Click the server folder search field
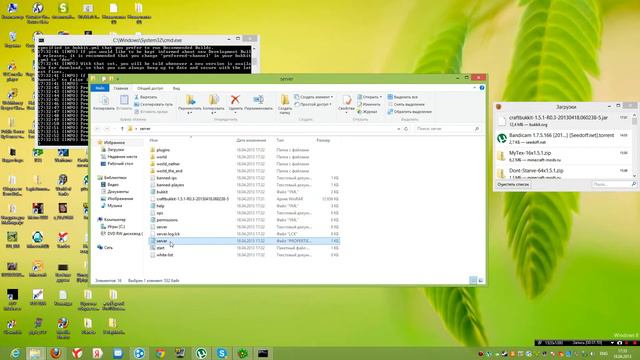Image resolution: width=640 pixels, height=360 pixels. click(447, 129)
